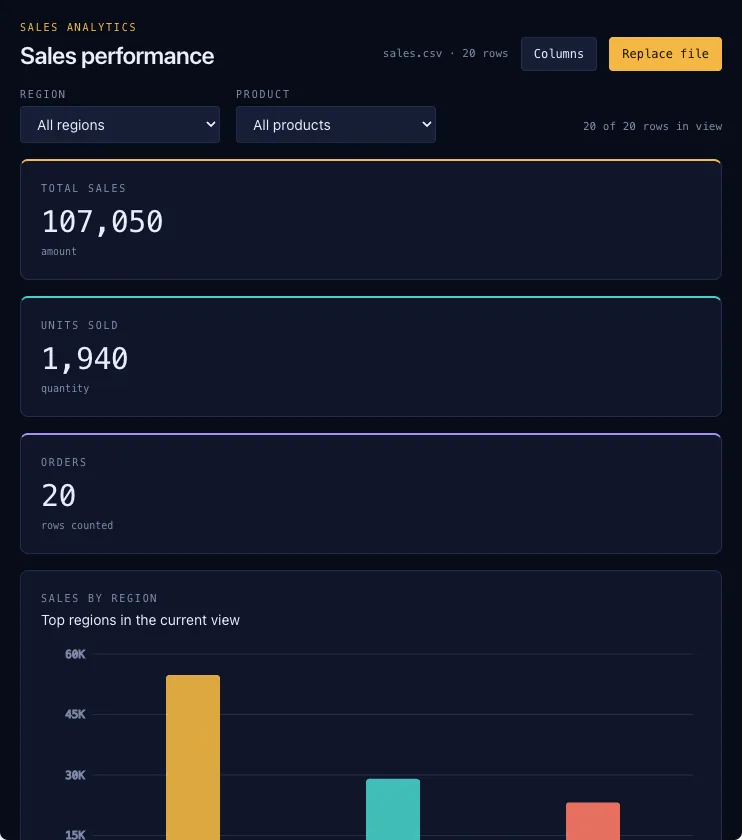
Task: Click Top regions in the current view
Action: (140, 620)
